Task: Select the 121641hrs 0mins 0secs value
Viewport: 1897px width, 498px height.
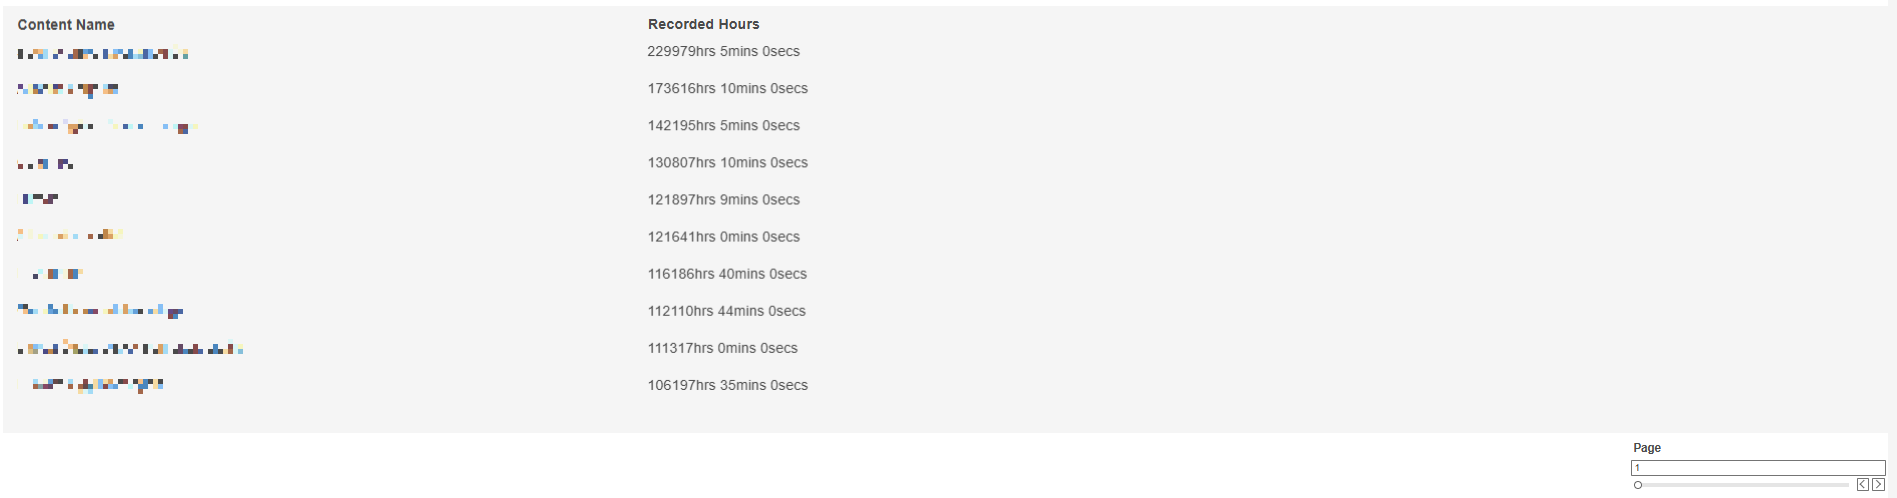Action: coord(723,236)
